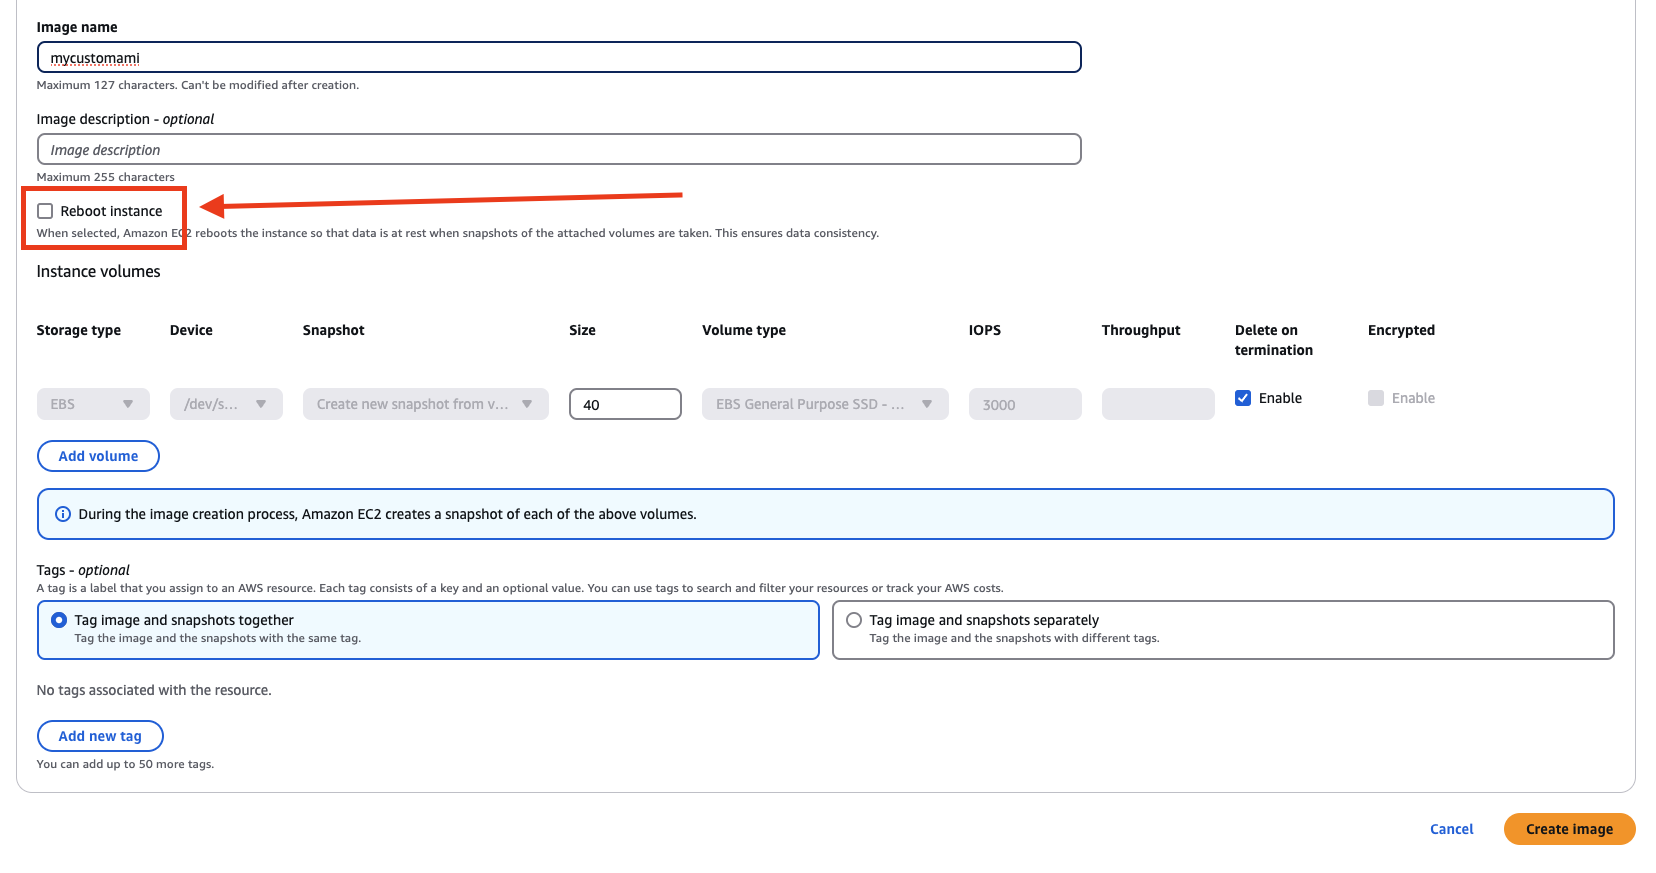Viewport: 1656px width, 873px height.
Task: Open the EBS storage type dropdown
Action: click(93, 404)
